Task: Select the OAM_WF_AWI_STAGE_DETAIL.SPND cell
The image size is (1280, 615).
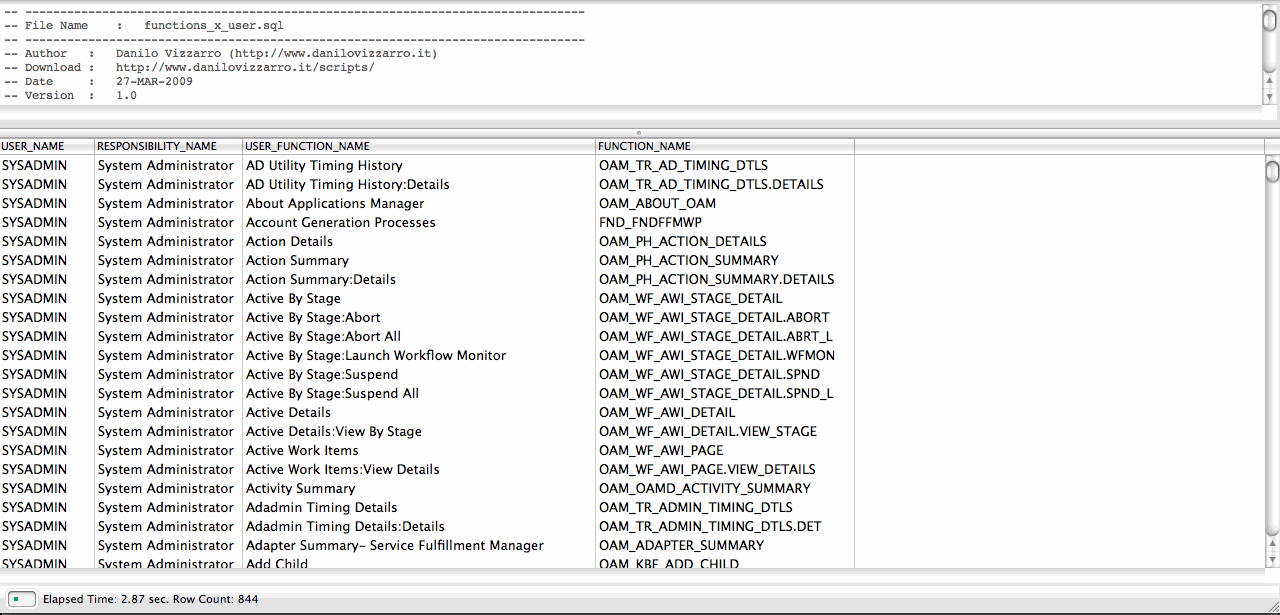Action: 725,374
